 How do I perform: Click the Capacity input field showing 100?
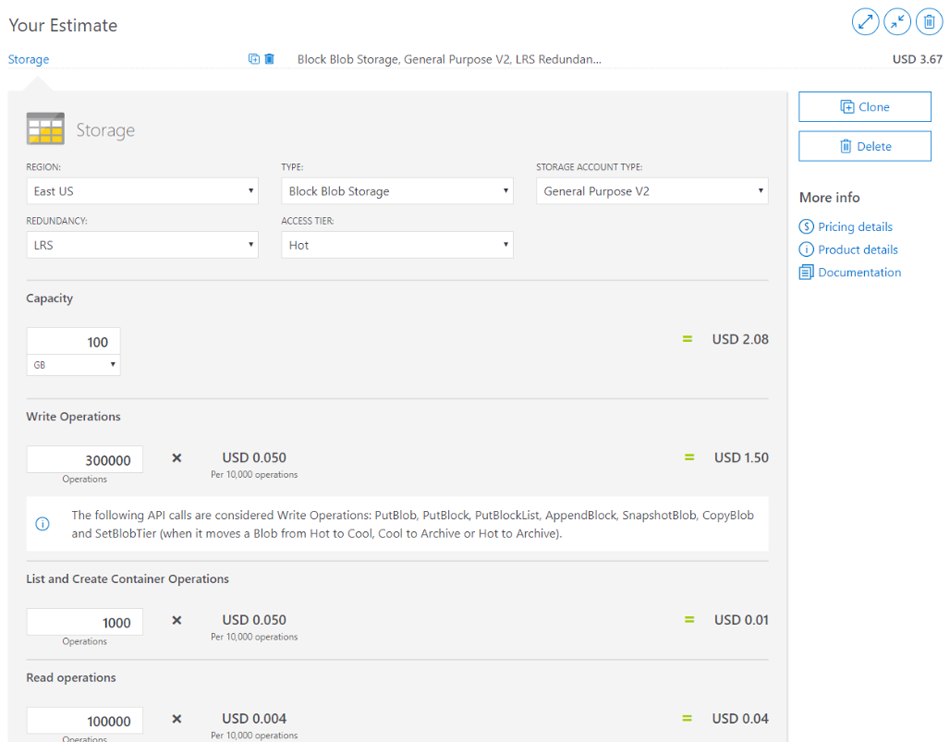(x=73, y=341)
